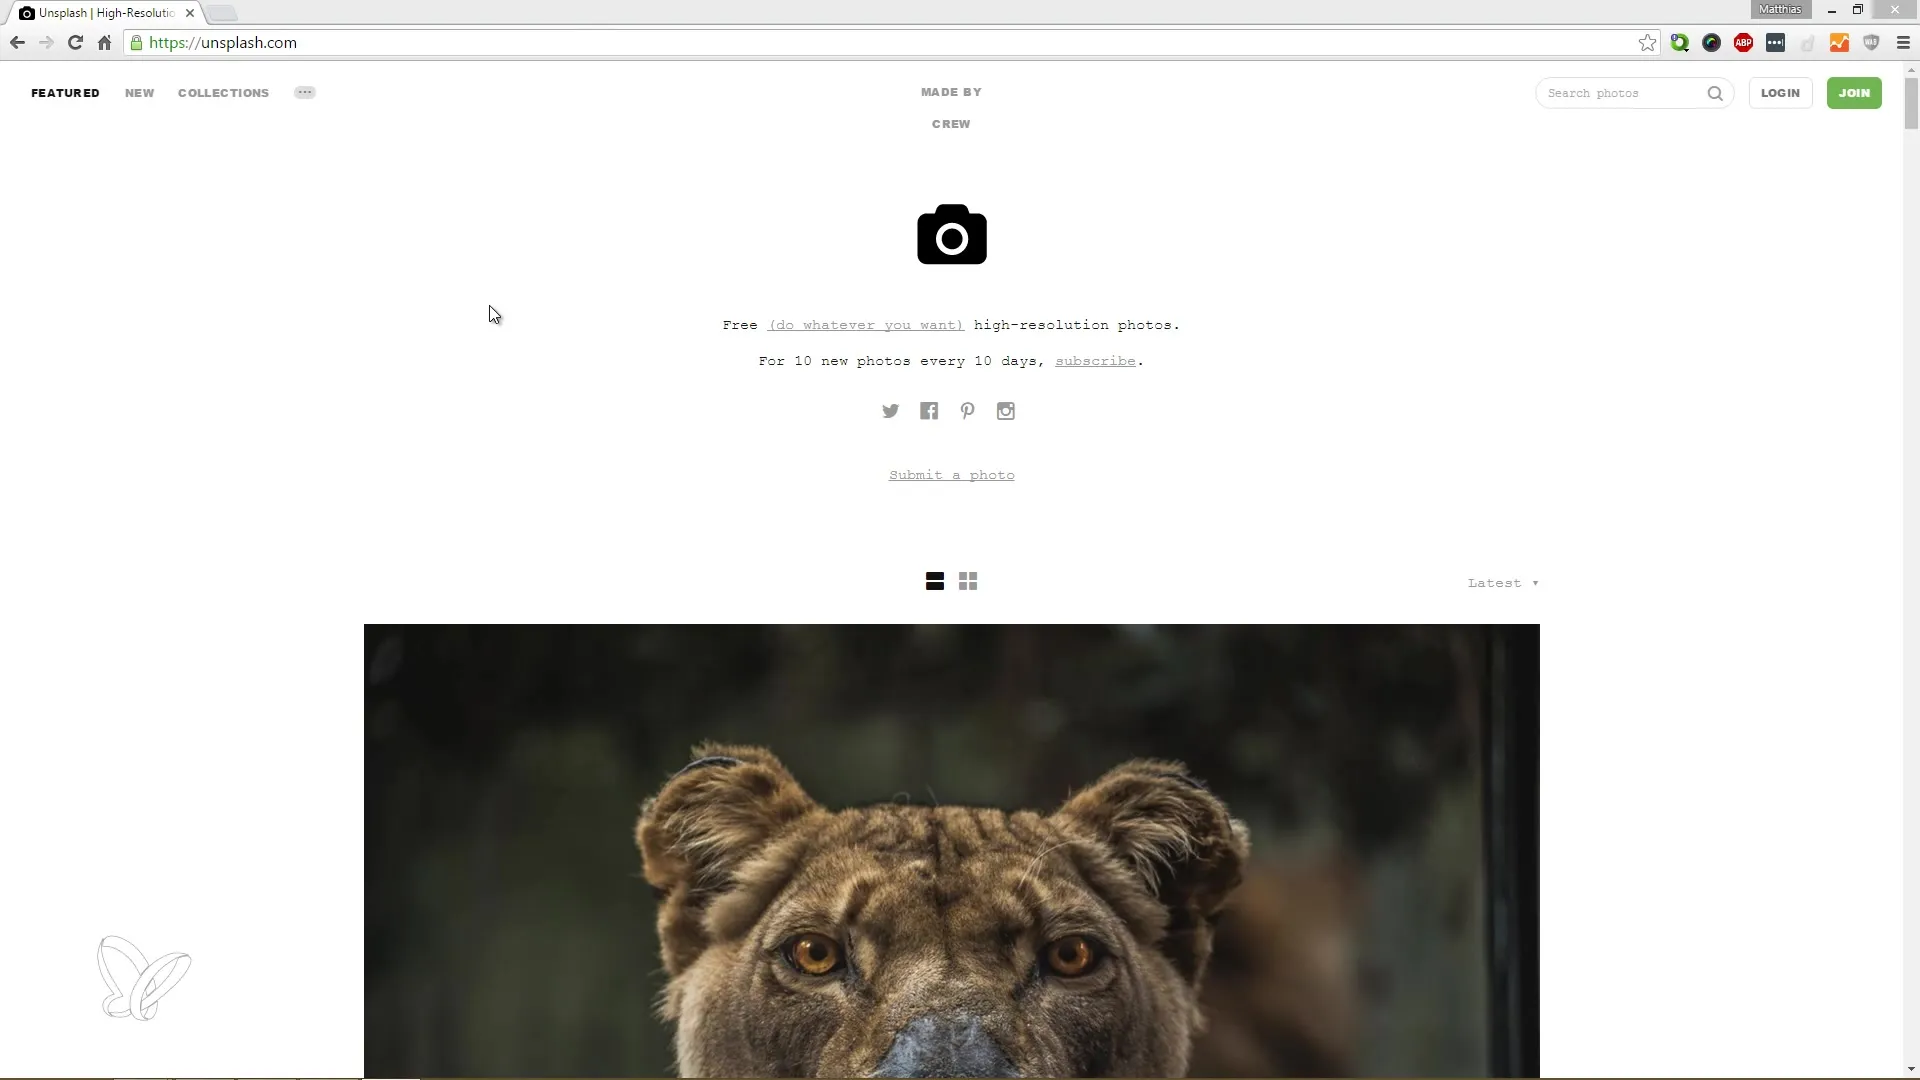The image size is (1920, 1080).
Task: Click the search magnifier icon
Action: click(x=1714, y=92)
